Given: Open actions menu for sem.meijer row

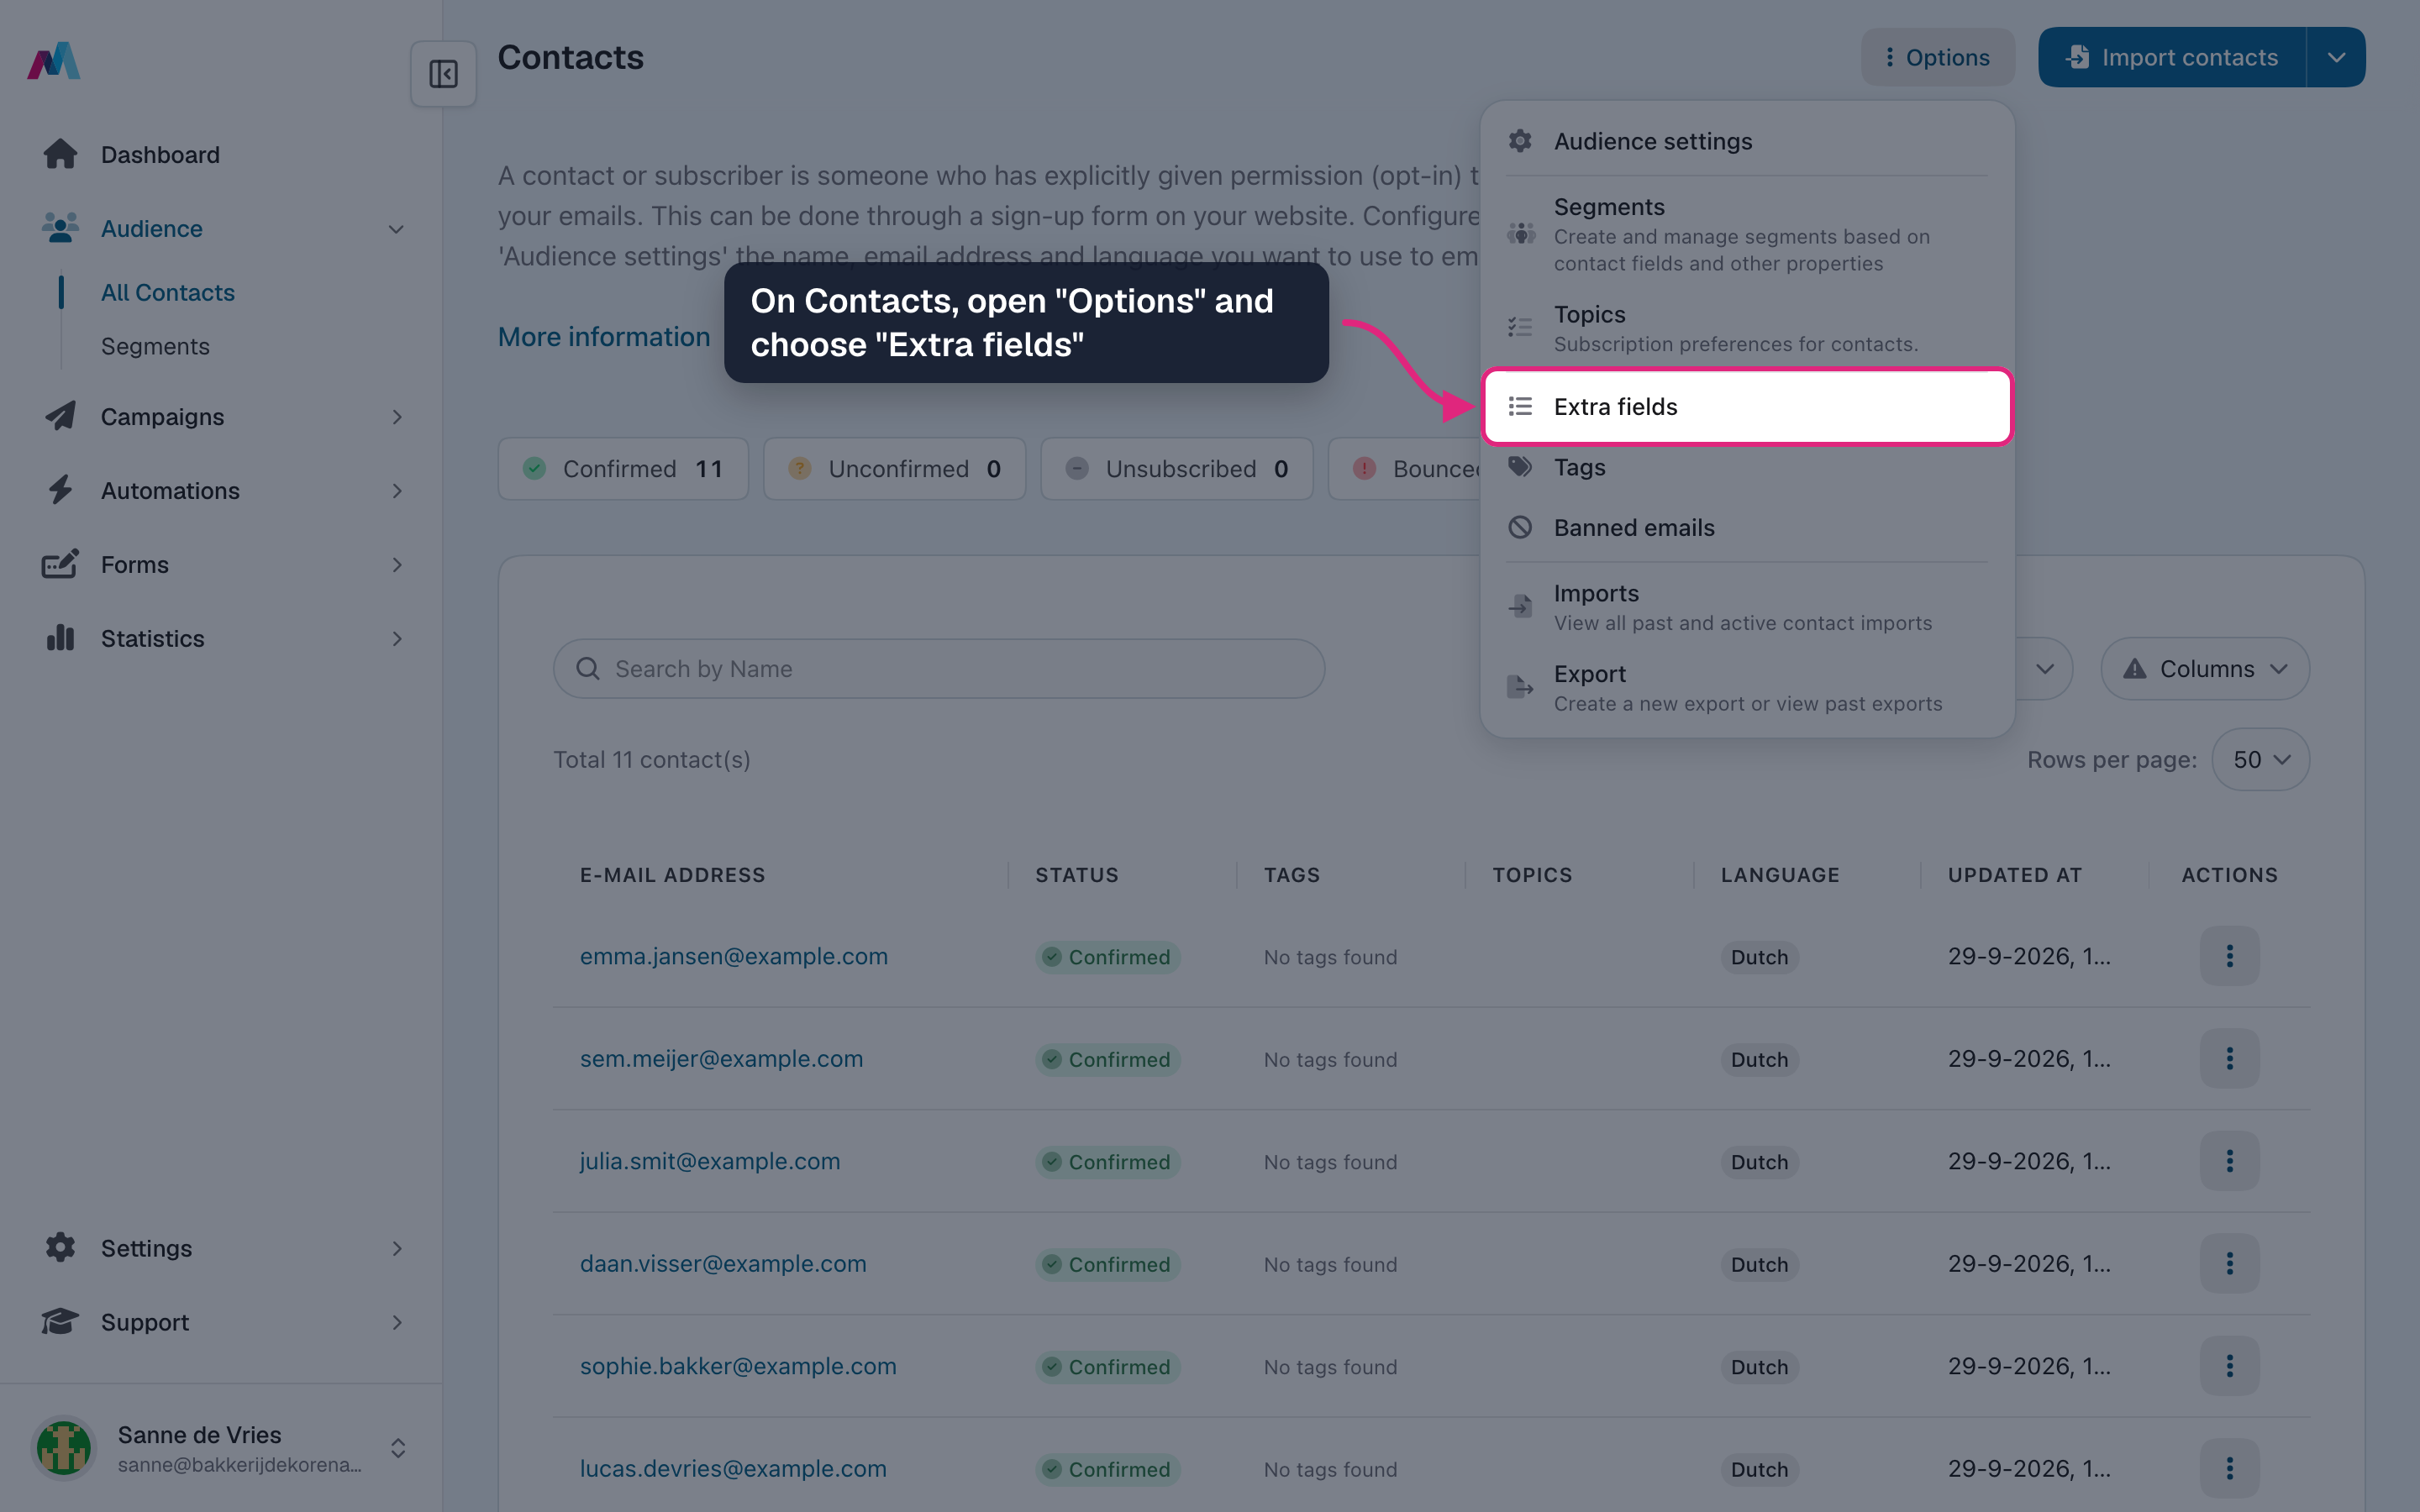Looking at the screenshot, I should point(2229,1058).
